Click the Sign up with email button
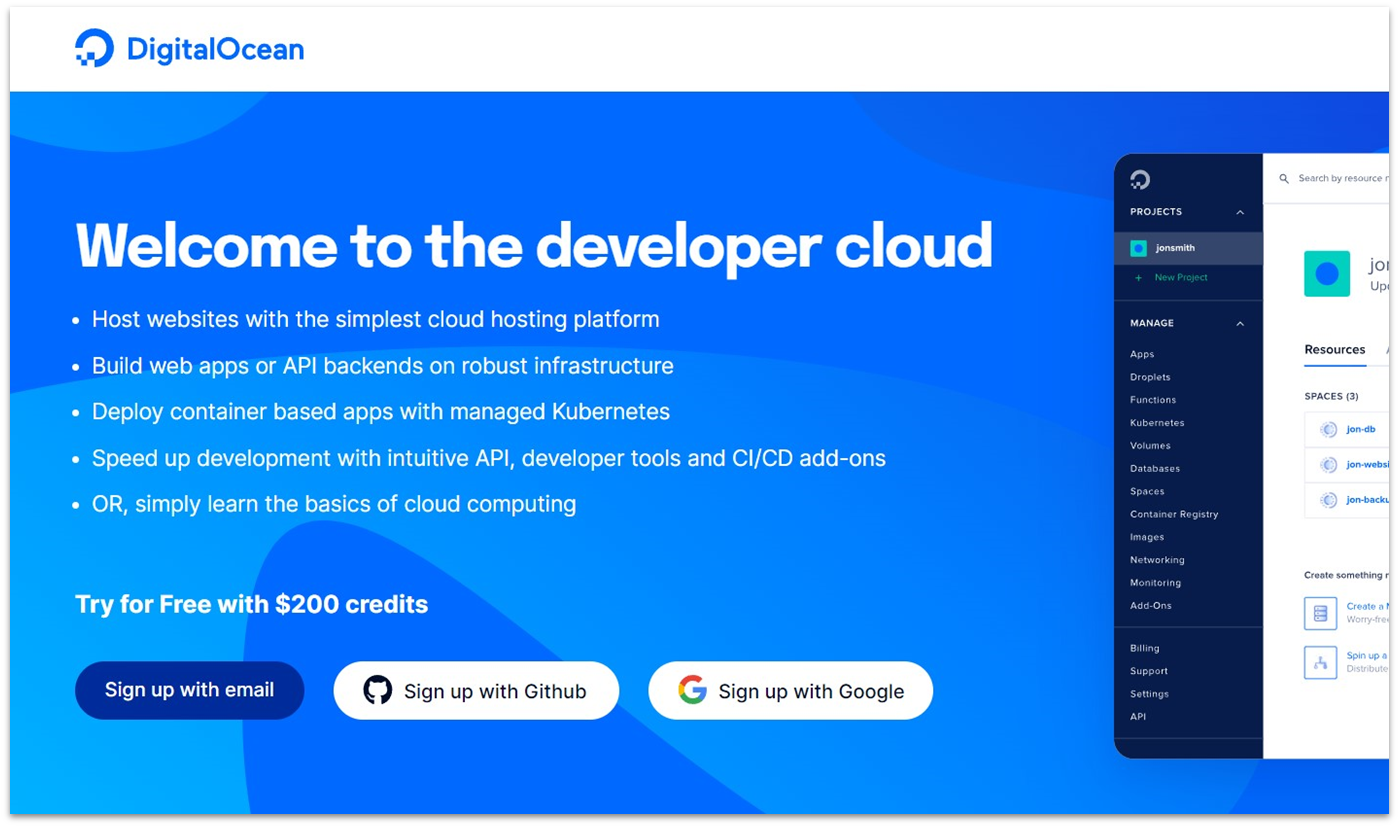This screenshot has height=827, width=1399. [x=189, y=690]
